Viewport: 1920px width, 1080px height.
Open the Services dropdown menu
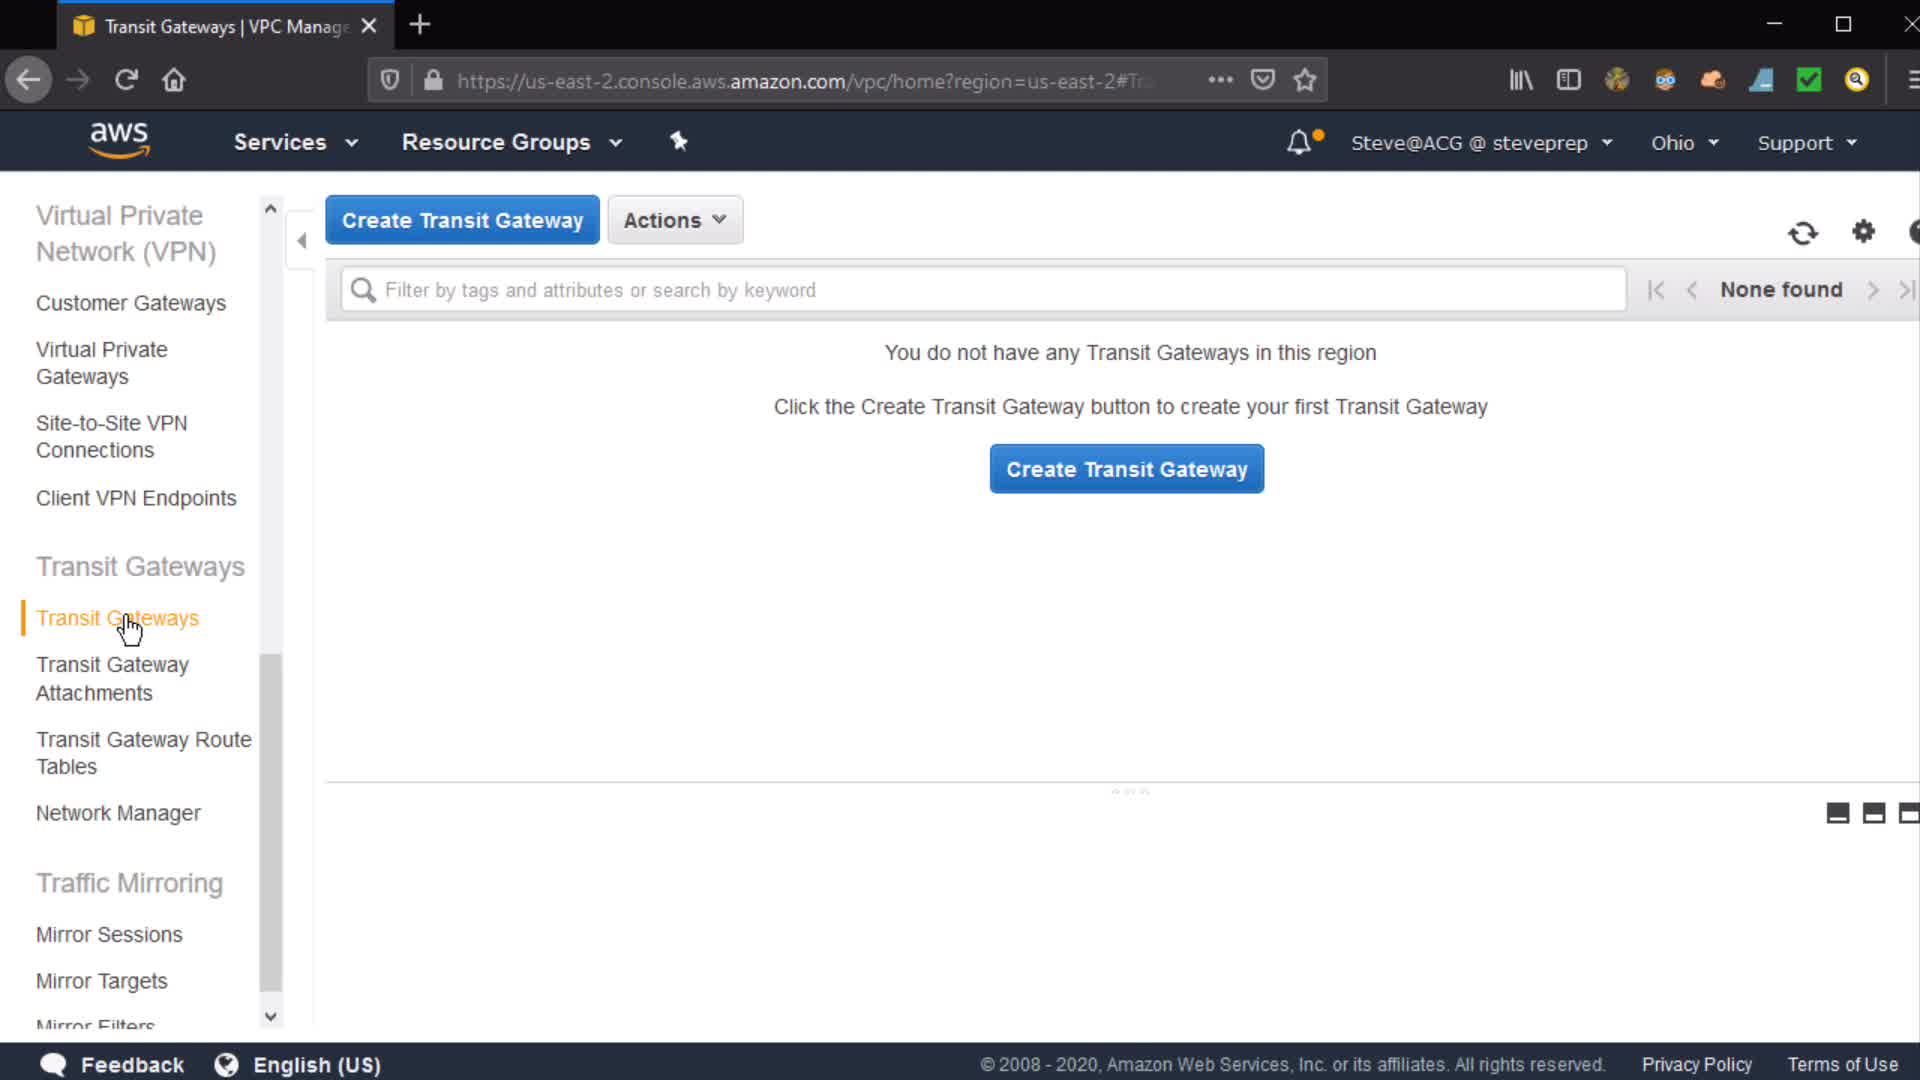pos(295,142)
